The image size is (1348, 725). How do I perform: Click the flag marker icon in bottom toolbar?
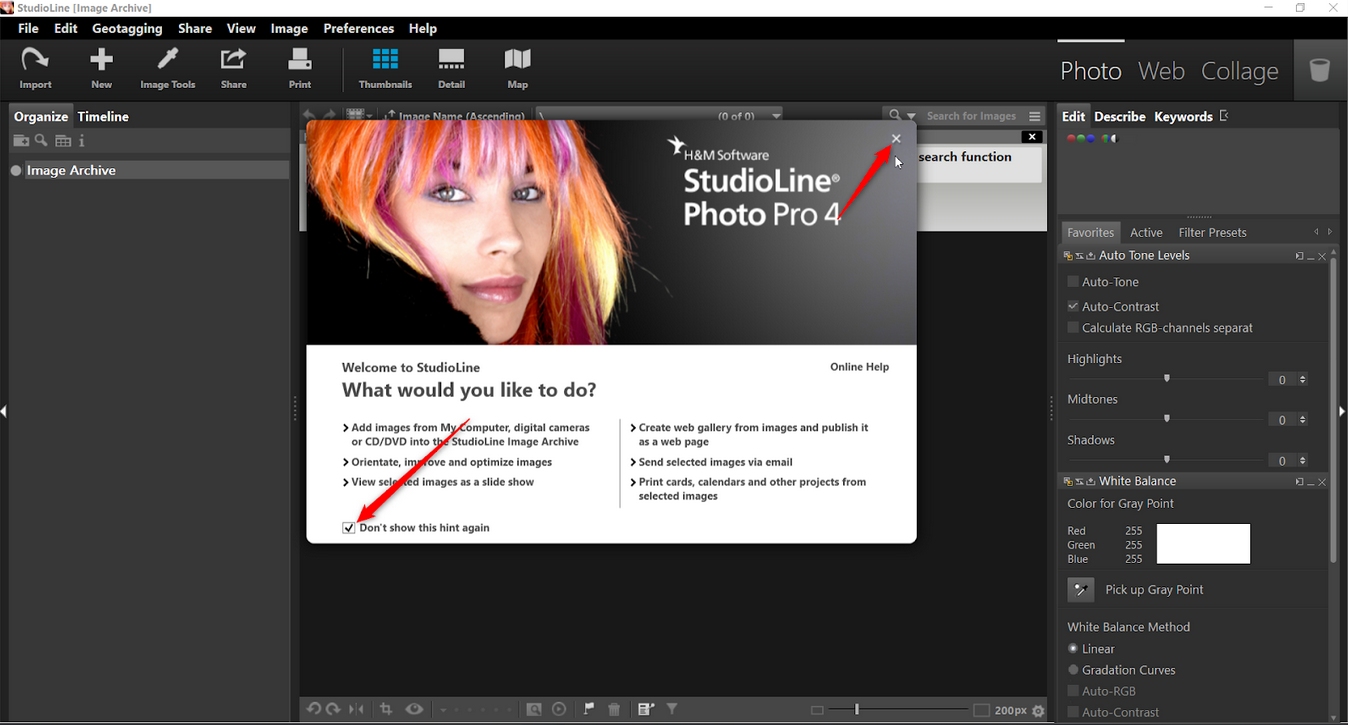coord(589,709)
